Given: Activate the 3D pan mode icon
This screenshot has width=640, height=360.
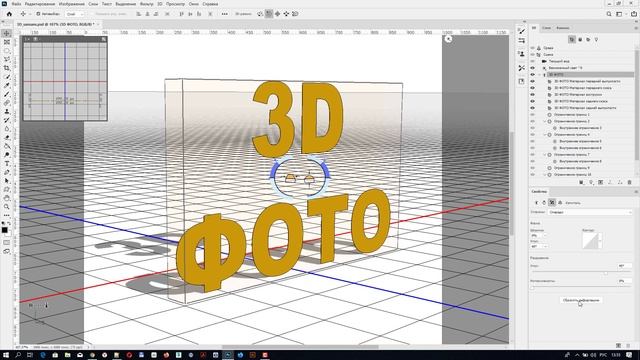Looking at the screenshot, I should [x=278, y=14].
